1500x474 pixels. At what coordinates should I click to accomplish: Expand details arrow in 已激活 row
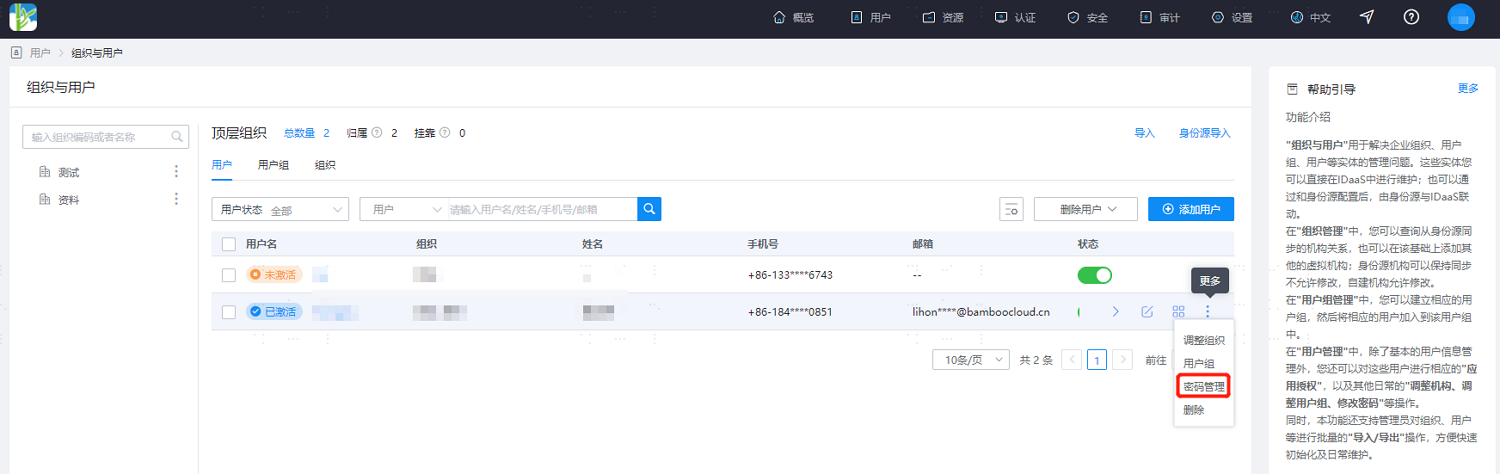1116,312
